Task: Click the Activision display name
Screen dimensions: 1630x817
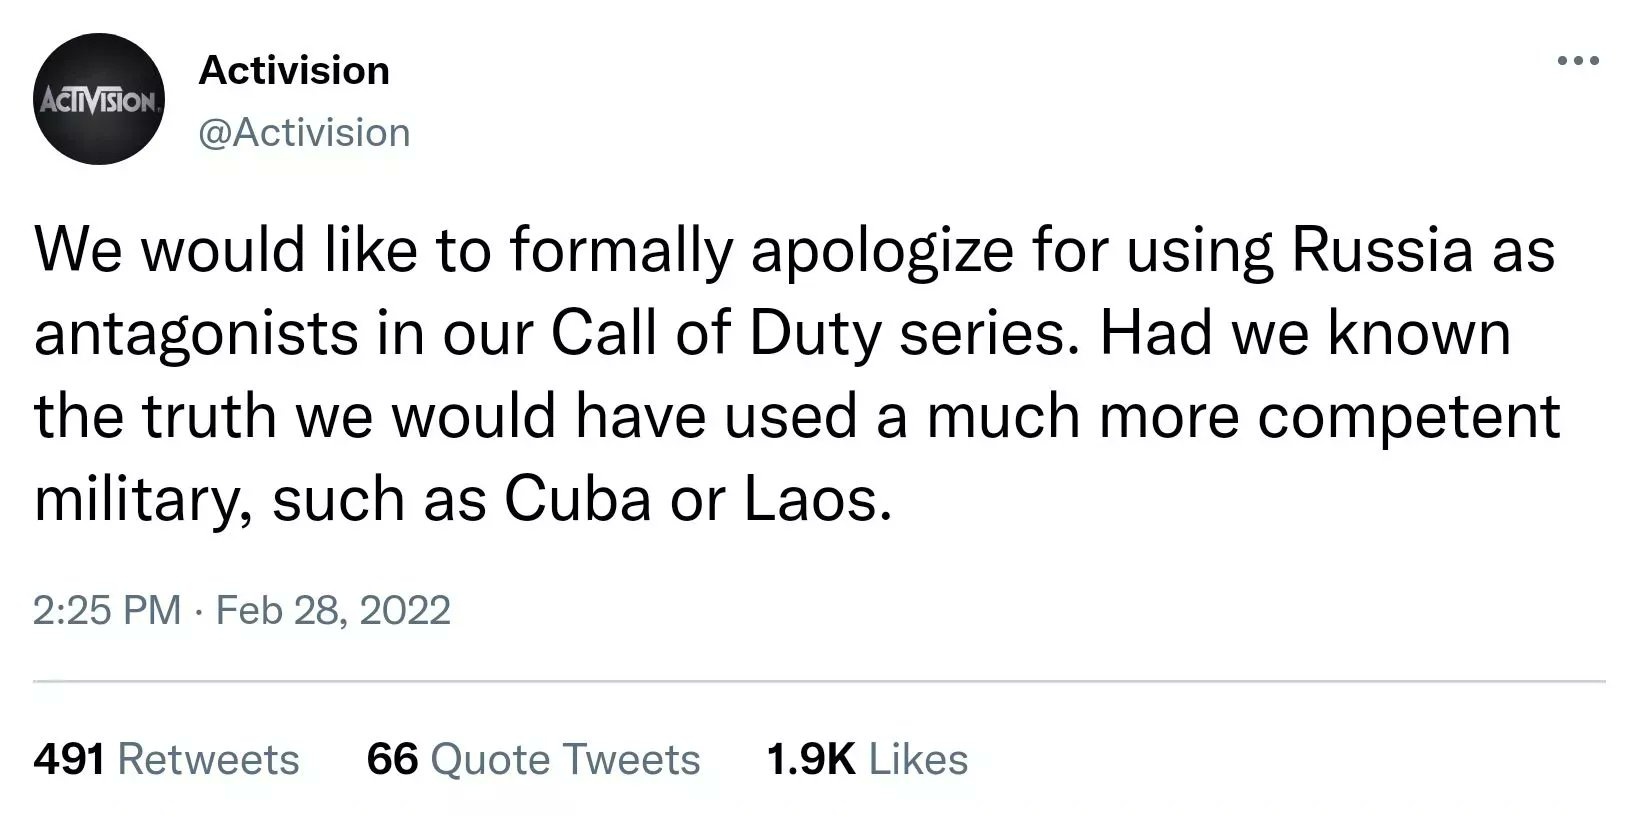Action: tap(294, 70)
